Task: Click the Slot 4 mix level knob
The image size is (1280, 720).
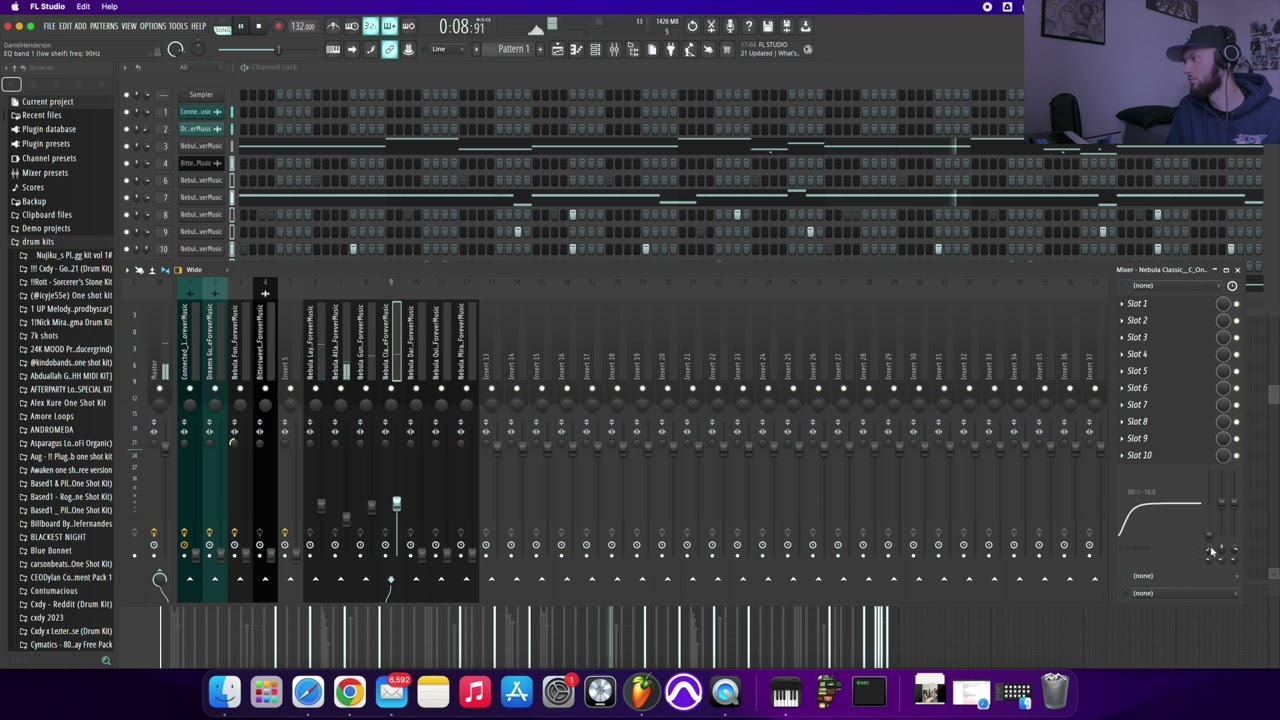Action: click(x=1223, y=354)
